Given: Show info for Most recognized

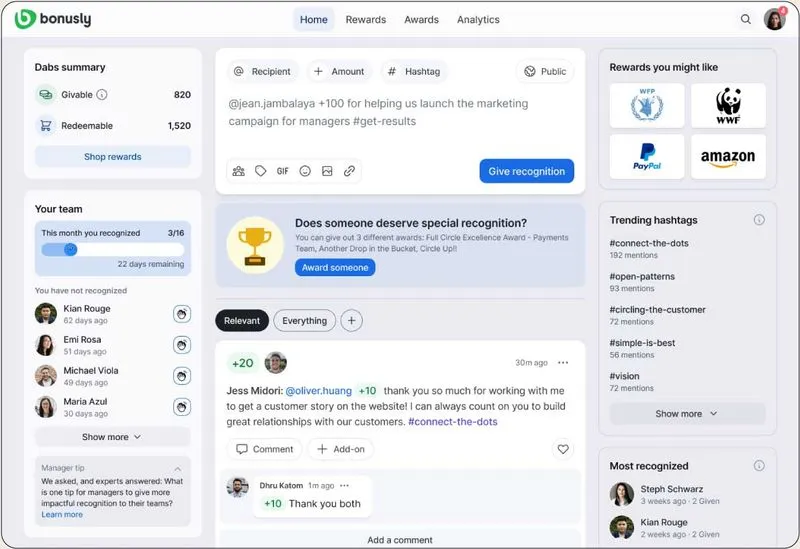Looking at the screenshot, I should [x=759, y=465].
